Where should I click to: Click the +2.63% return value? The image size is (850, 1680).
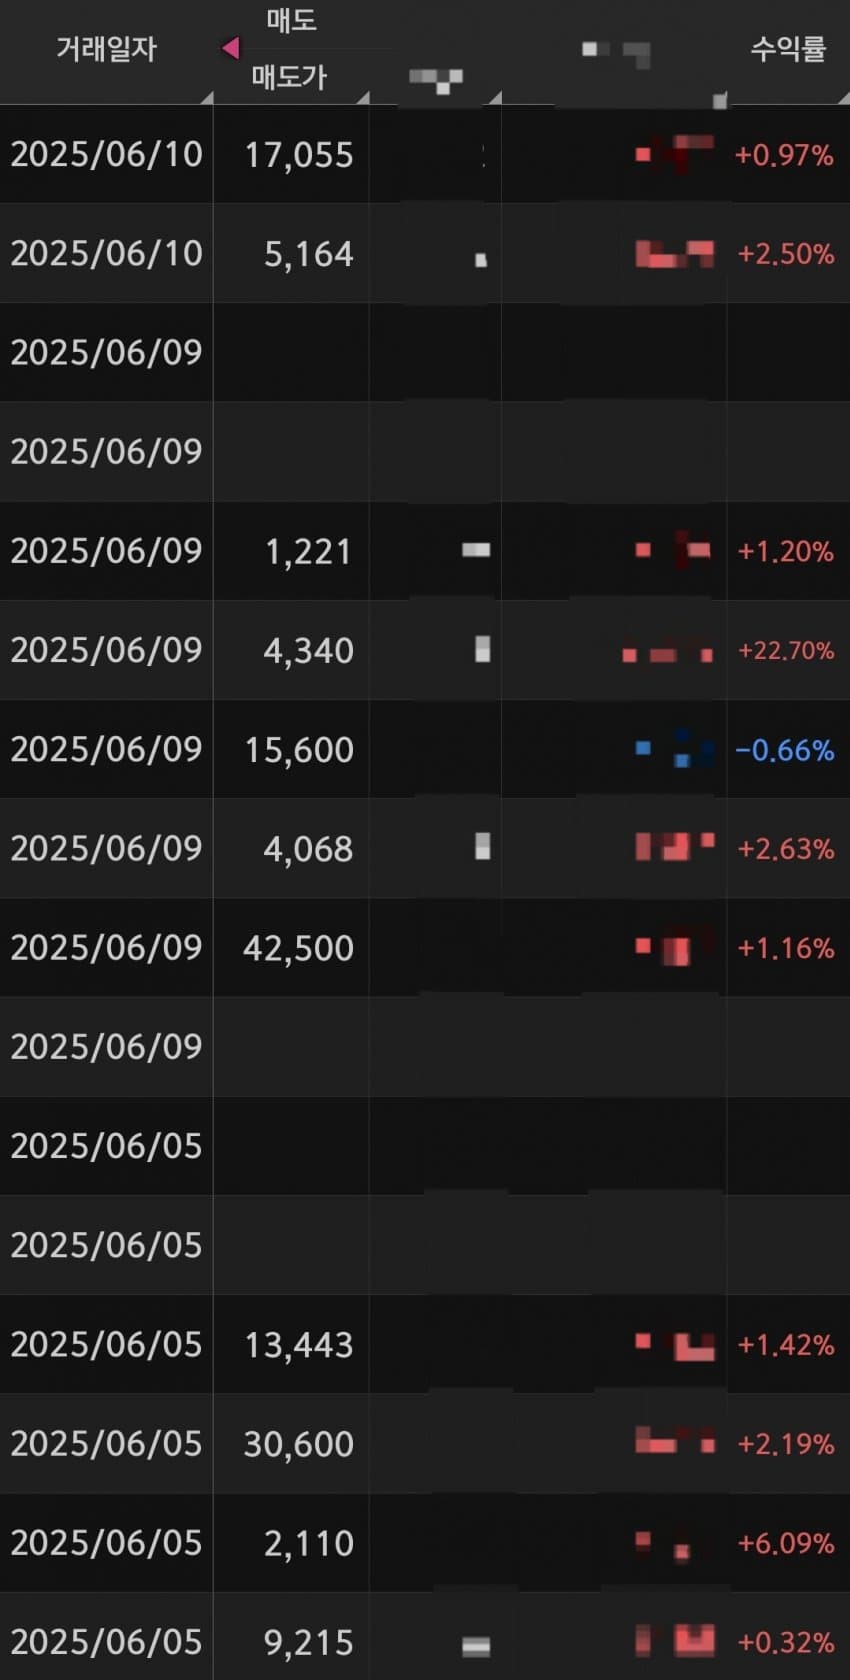pyautogui.click(x=786, y=849)
